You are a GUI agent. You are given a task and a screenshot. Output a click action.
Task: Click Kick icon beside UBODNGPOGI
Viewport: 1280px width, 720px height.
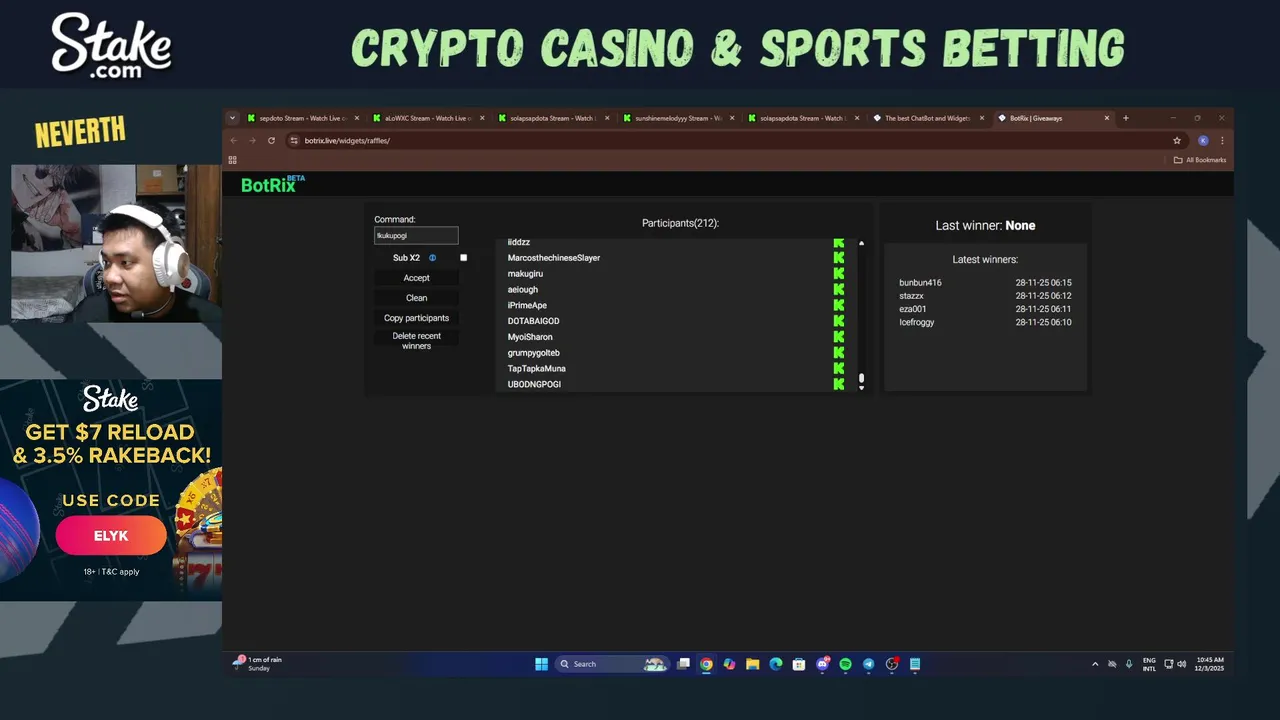click(x=838, y=384)
